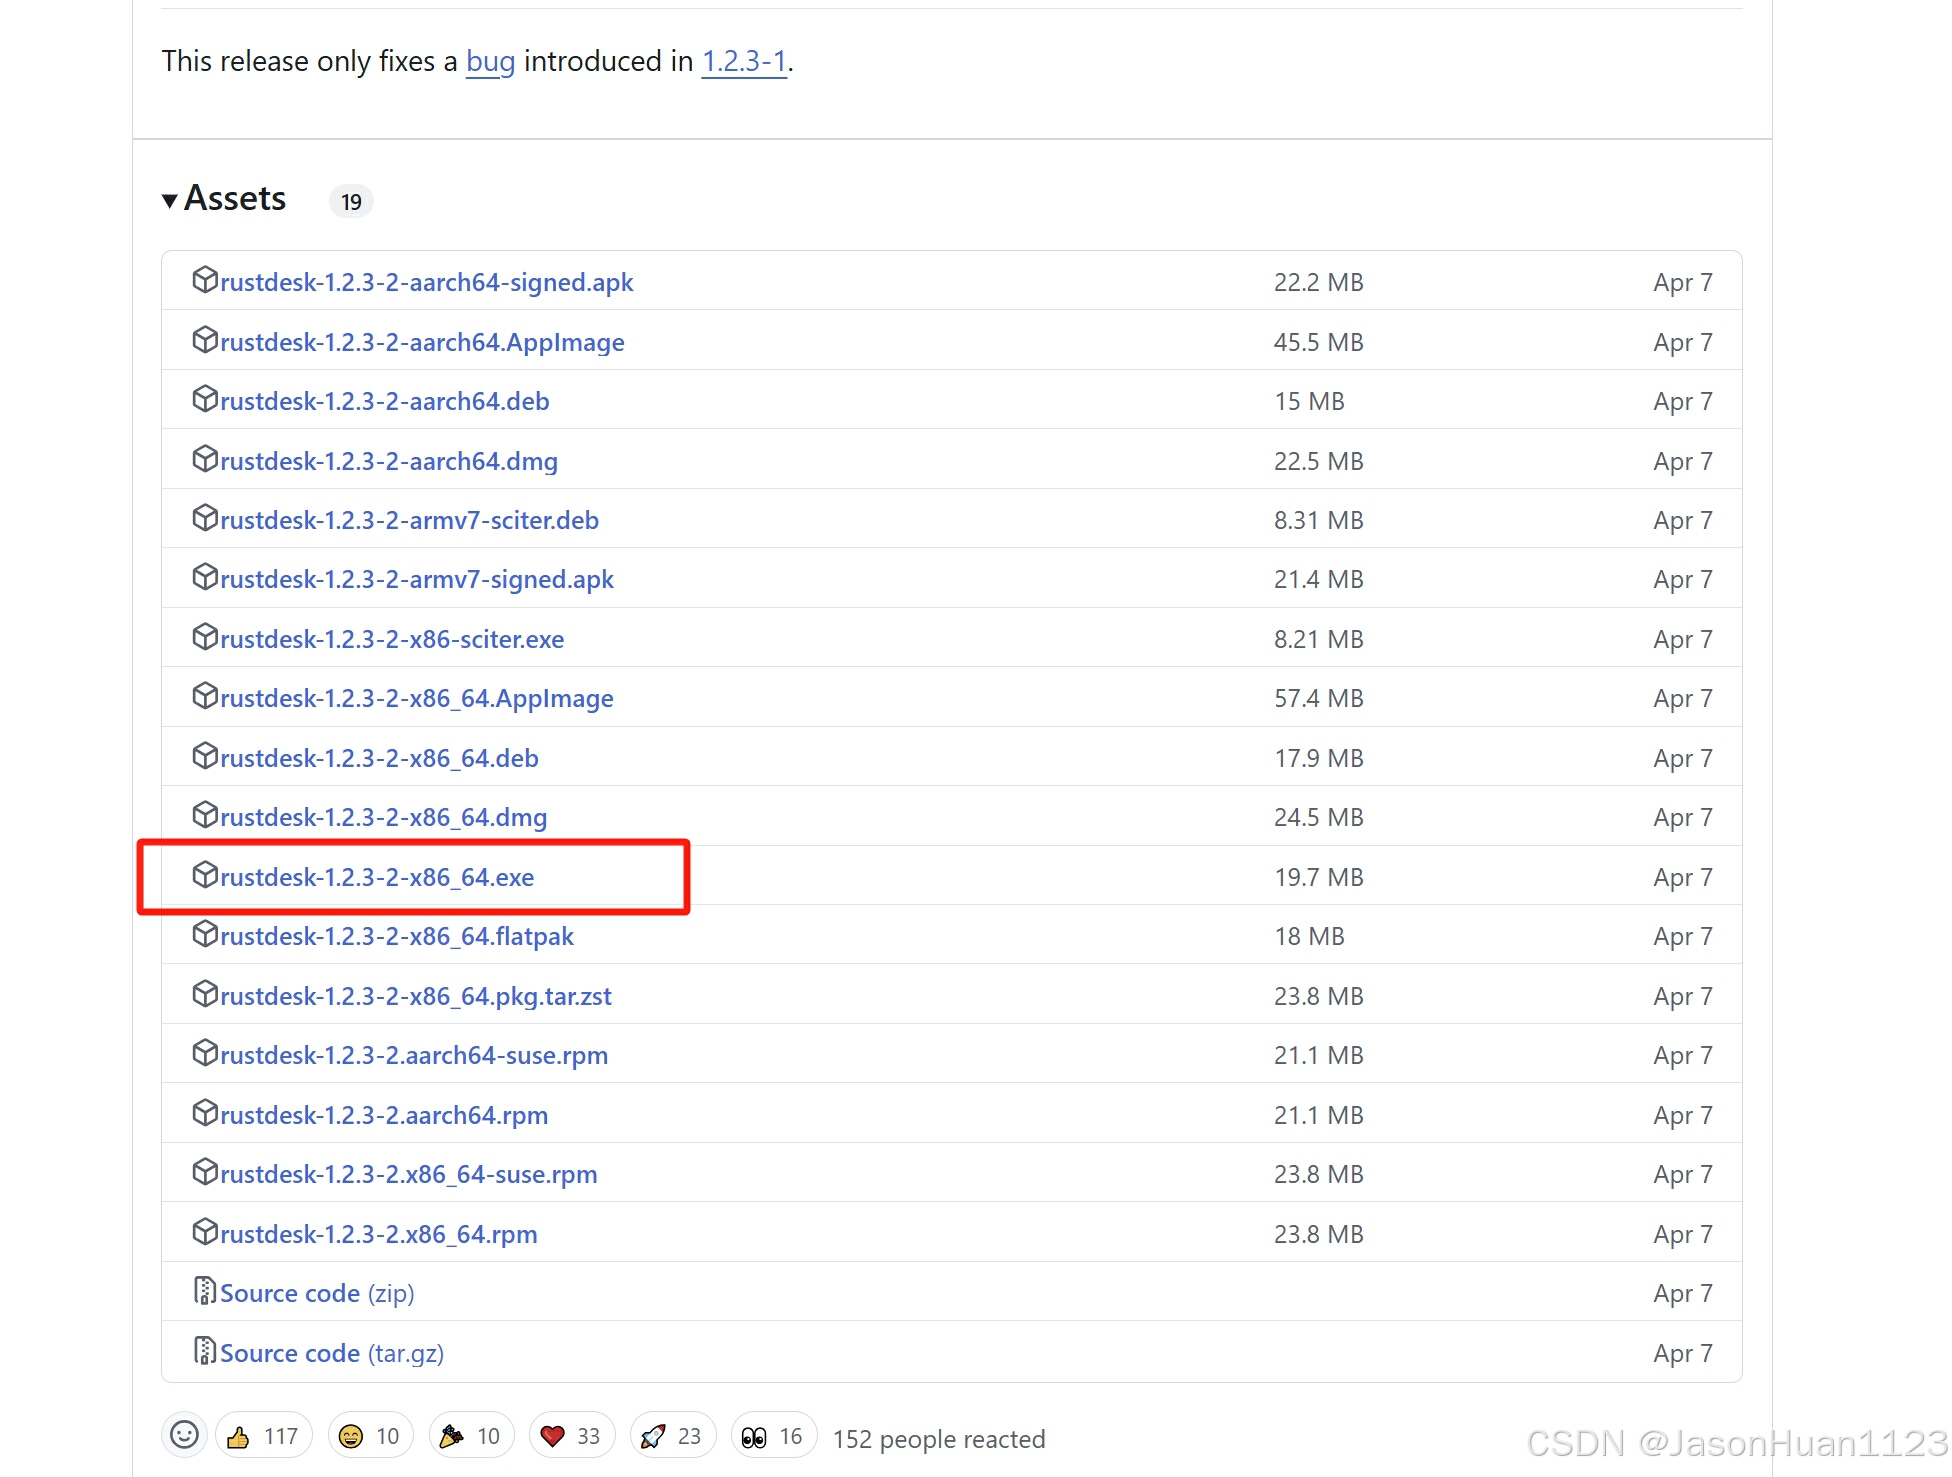1952x1477 pixels.
Task: Download rustdesk-1.2.3-2-x86_64.flatpak
Action: [397, 936]
